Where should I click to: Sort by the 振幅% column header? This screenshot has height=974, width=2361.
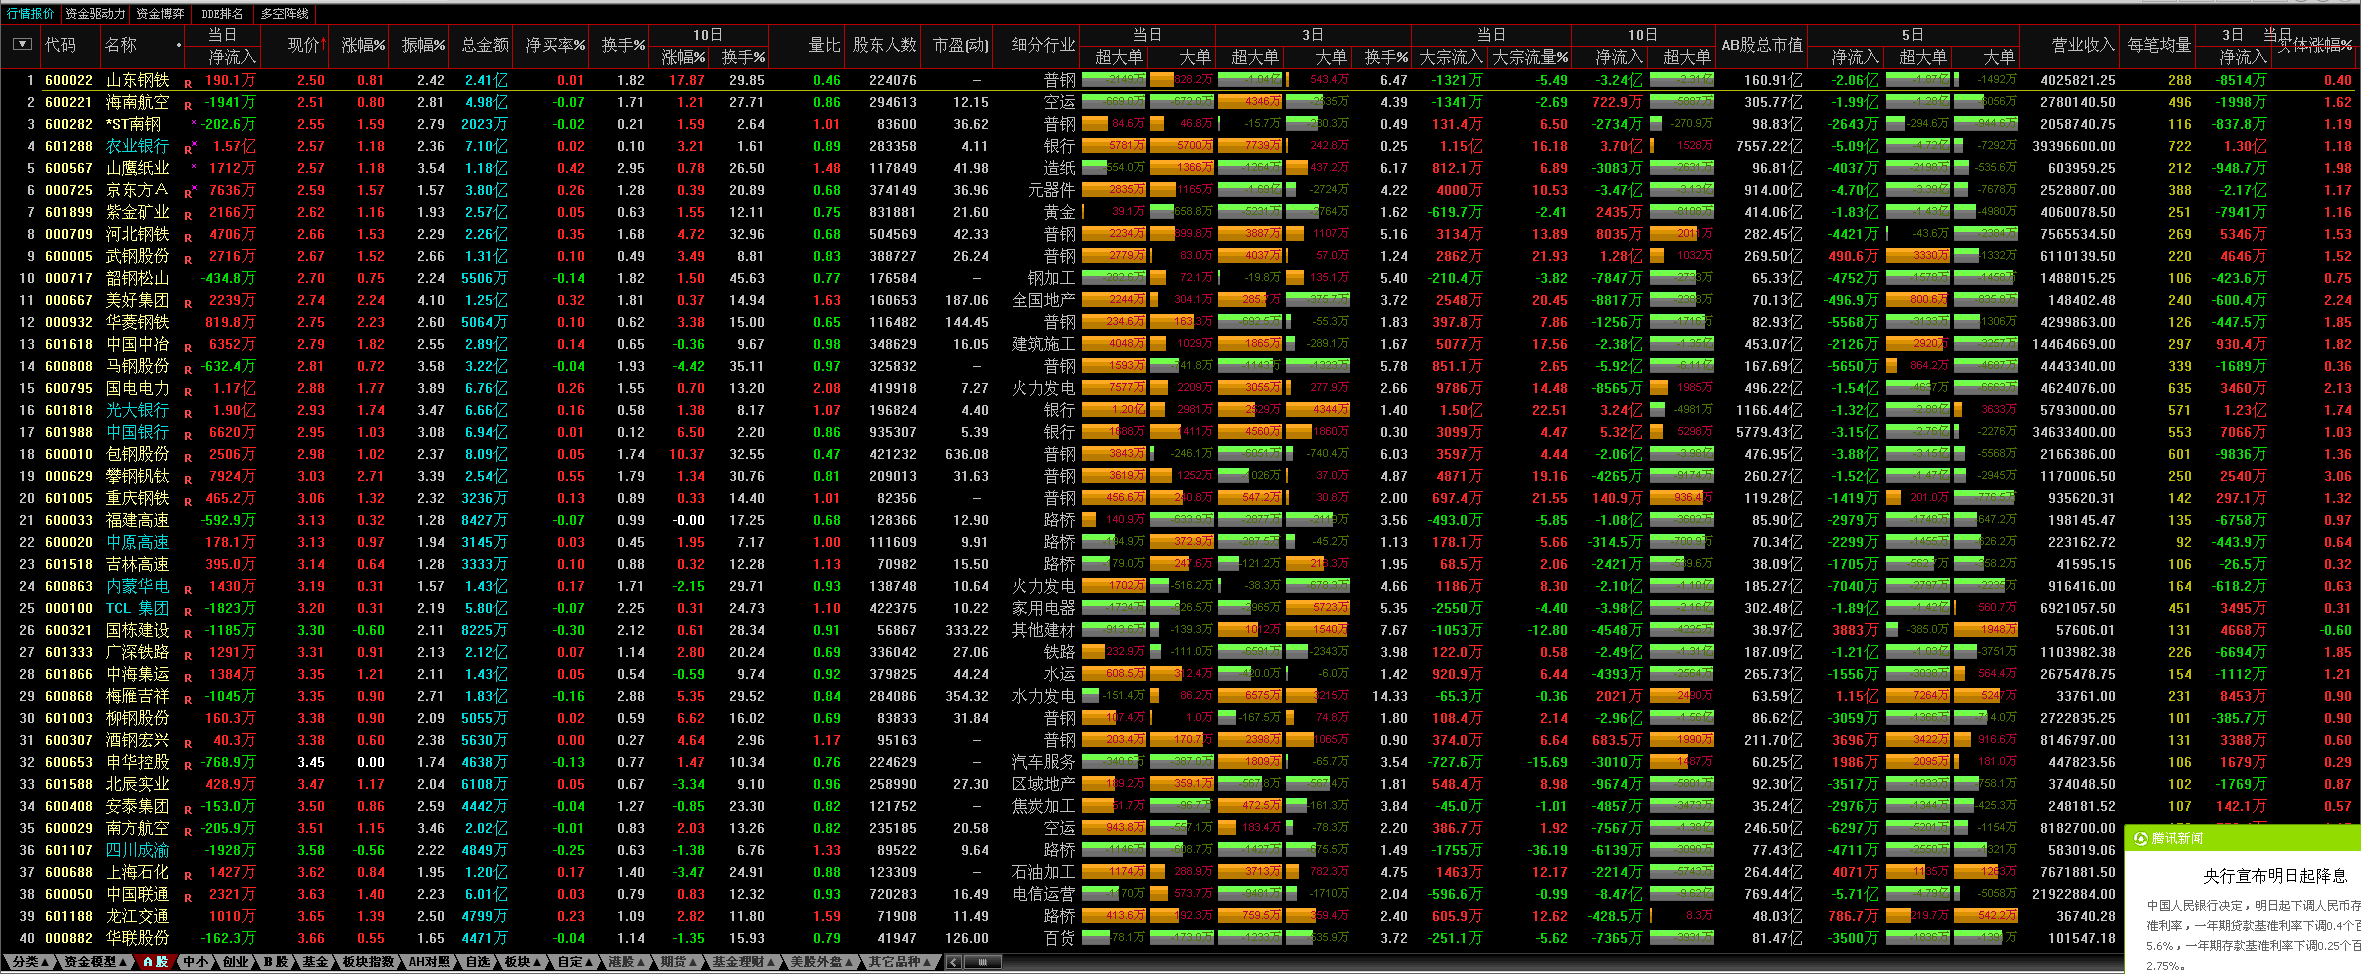click(x=424, y=45)
